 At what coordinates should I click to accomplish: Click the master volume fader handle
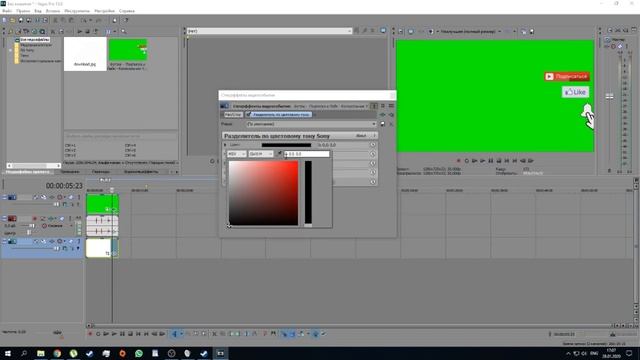(609, 96)
